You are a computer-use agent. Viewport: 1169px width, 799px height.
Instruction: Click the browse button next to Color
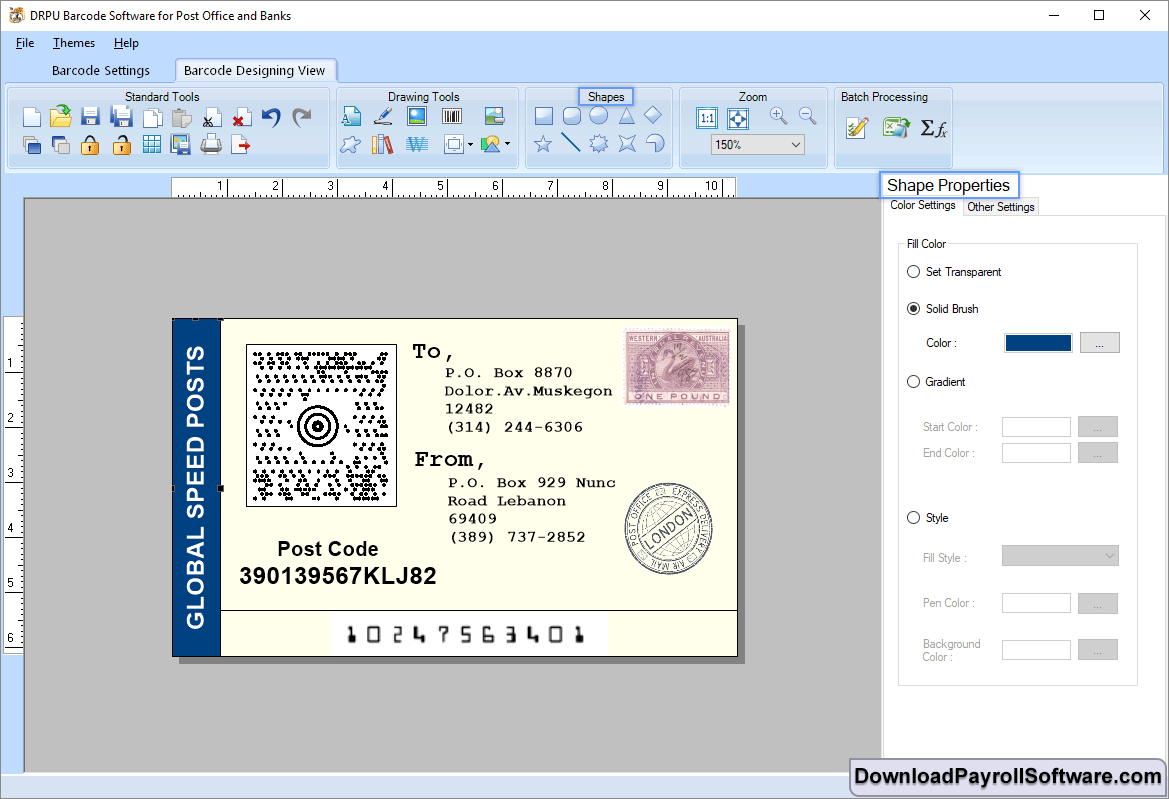pos(1099,343)
